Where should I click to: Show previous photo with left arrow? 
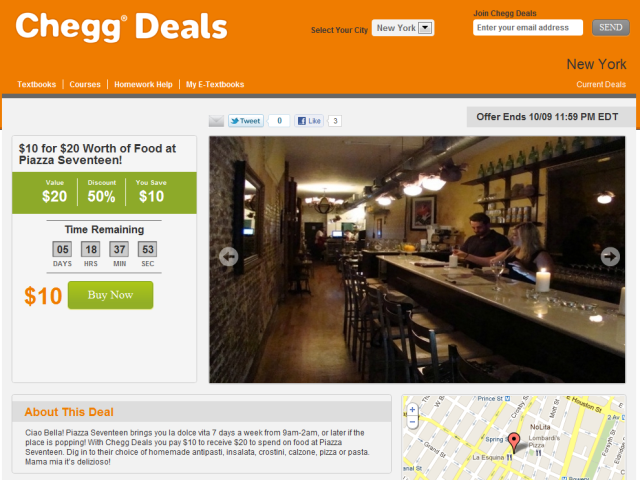(229, 257)
